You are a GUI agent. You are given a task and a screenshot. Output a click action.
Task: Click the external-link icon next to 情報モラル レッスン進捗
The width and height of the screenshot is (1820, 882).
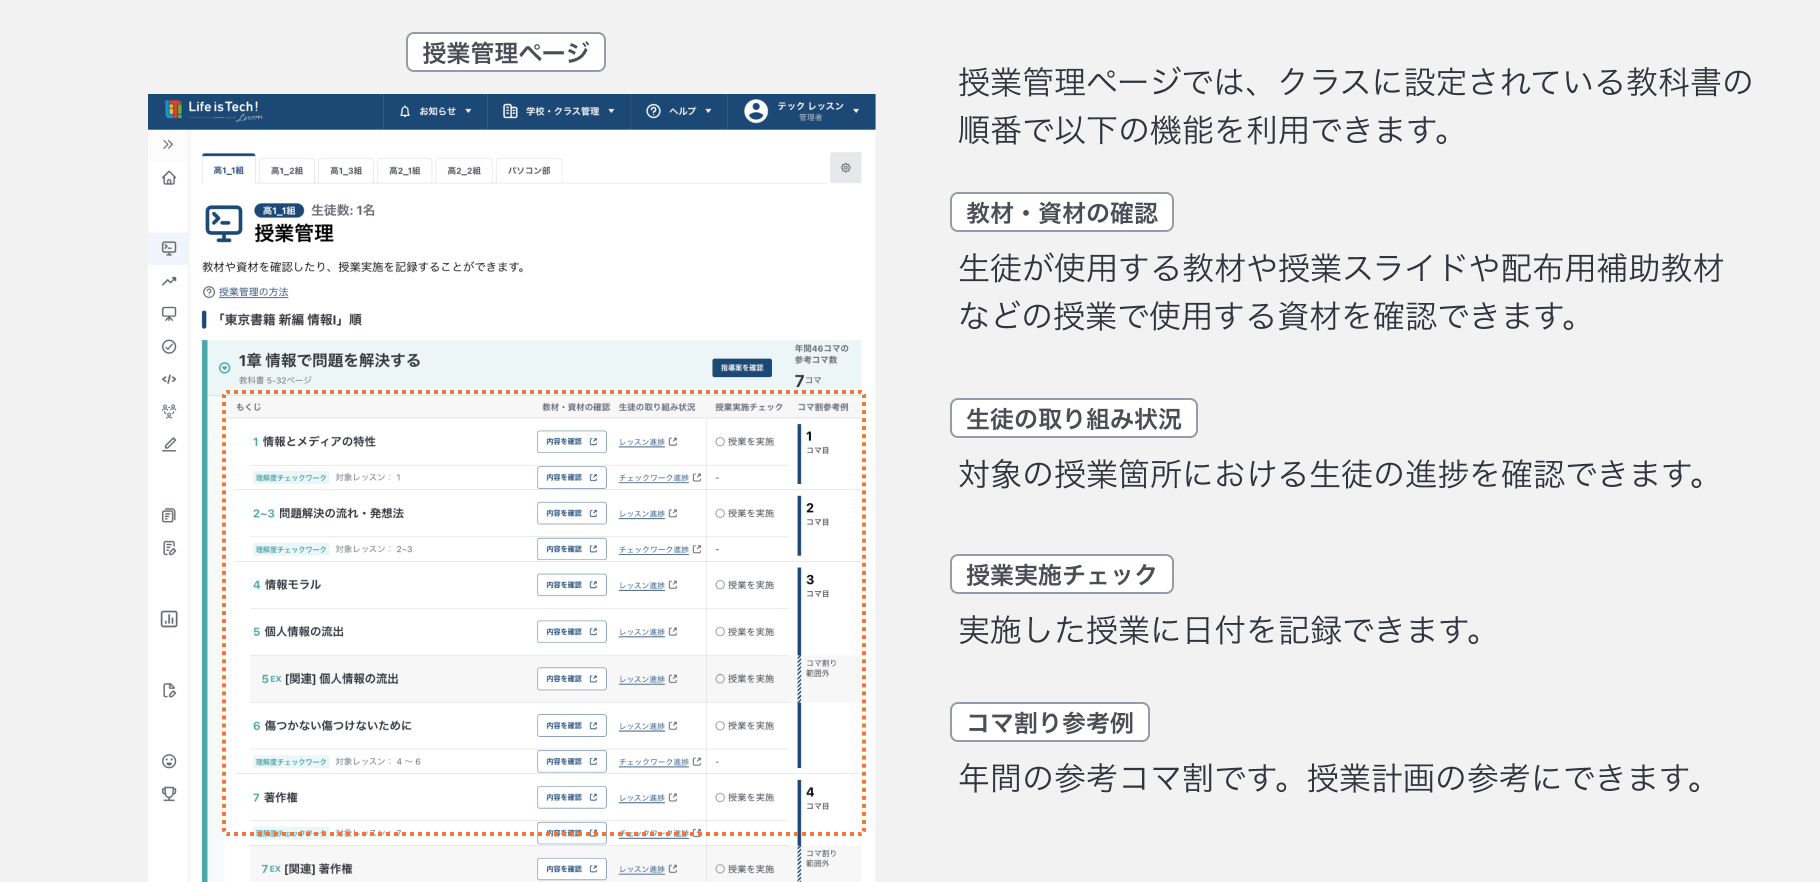coord(673,585)
